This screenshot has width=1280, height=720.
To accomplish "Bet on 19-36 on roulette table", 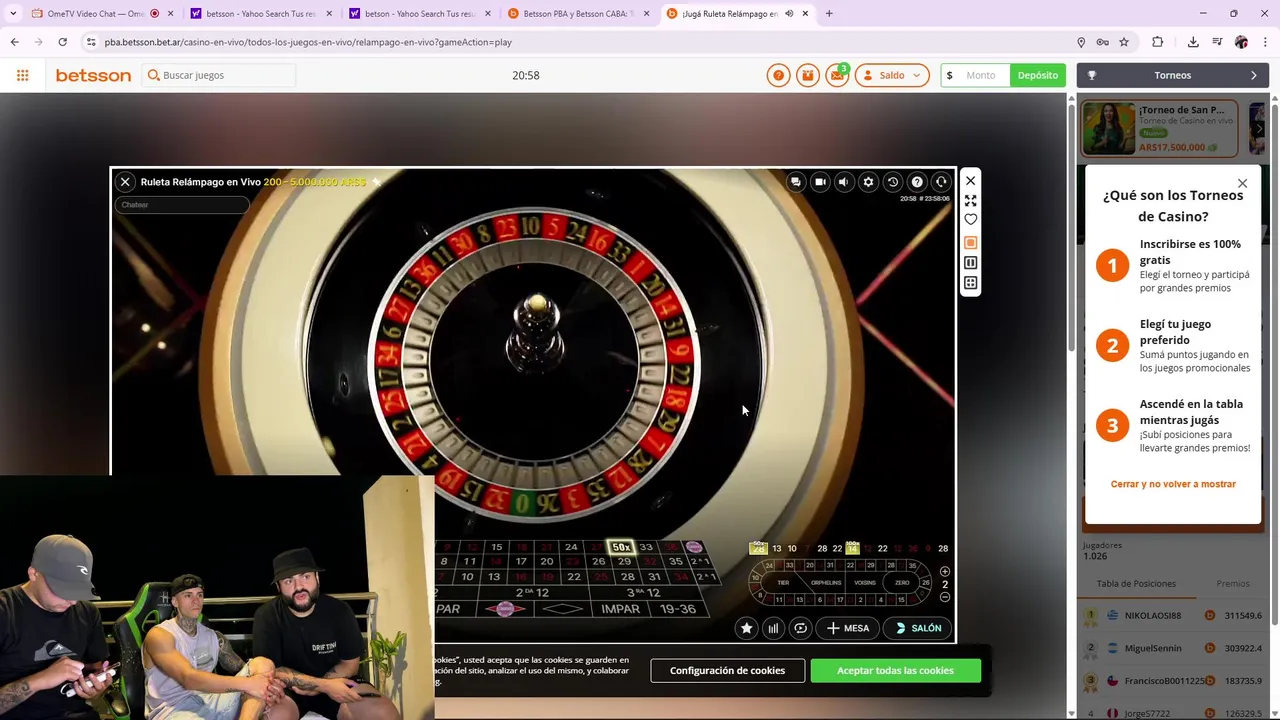I will tap(678, 609).
